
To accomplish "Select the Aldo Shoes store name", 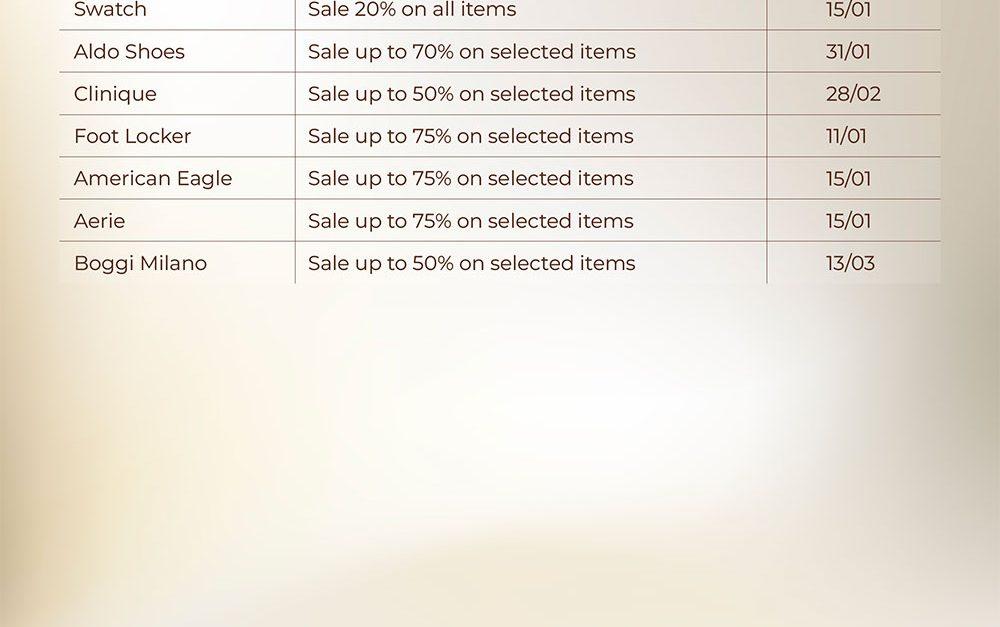I will tap(129, 52).
